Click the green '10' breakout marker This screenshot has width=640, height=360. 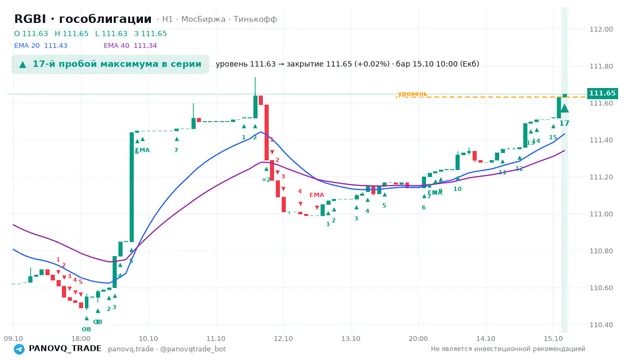(x=457, y=189)
